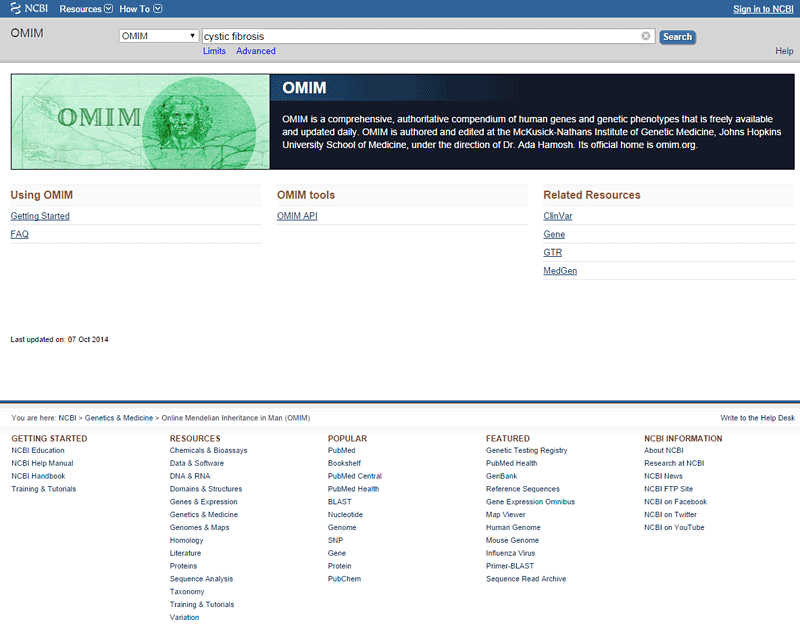Click the OMIM Vitruvian banner image
The image size is (800, 626).
(x=140, y=122)
